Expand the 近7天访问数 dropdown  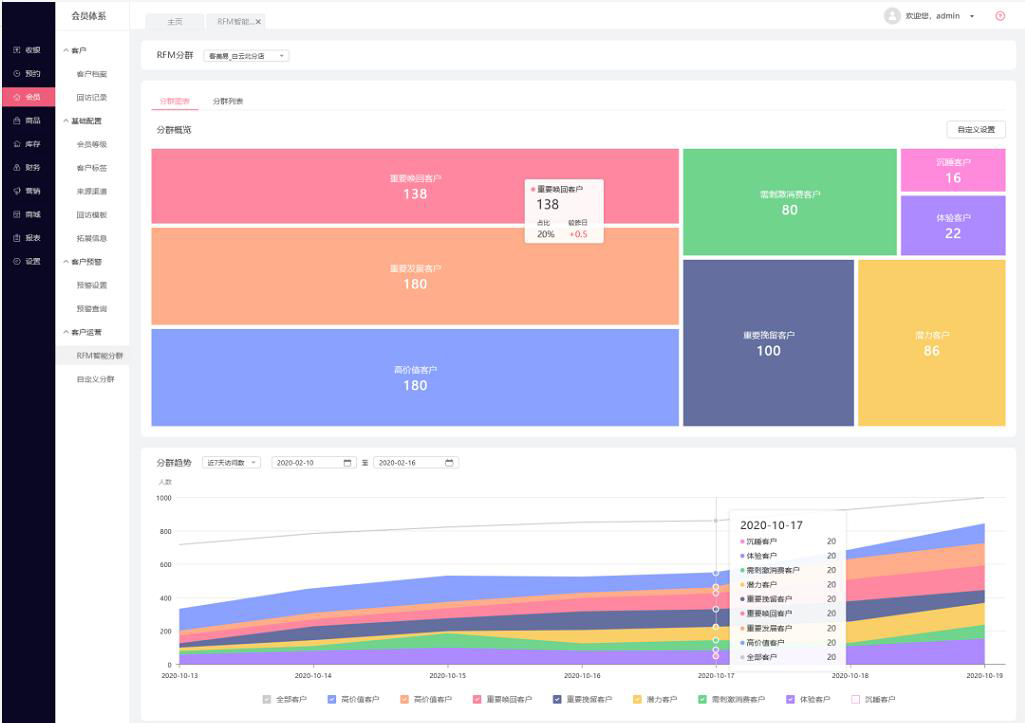click(231, 463)
